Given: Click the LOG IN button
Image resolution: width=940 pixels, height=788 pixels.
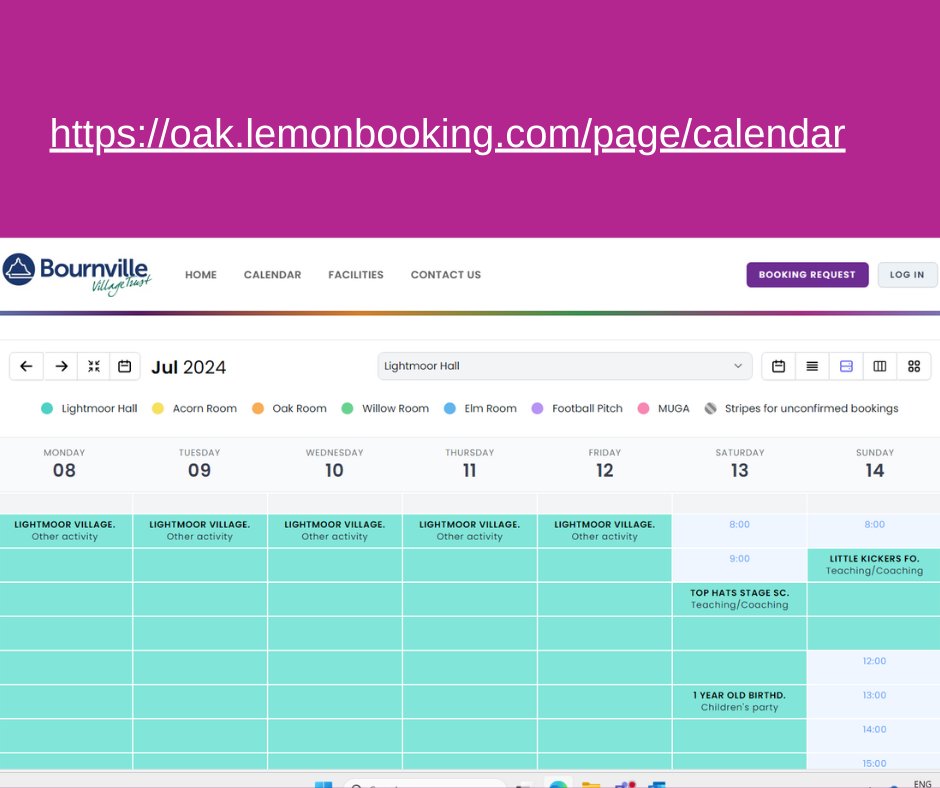Looking at the screenshot, I should [907, 275].
